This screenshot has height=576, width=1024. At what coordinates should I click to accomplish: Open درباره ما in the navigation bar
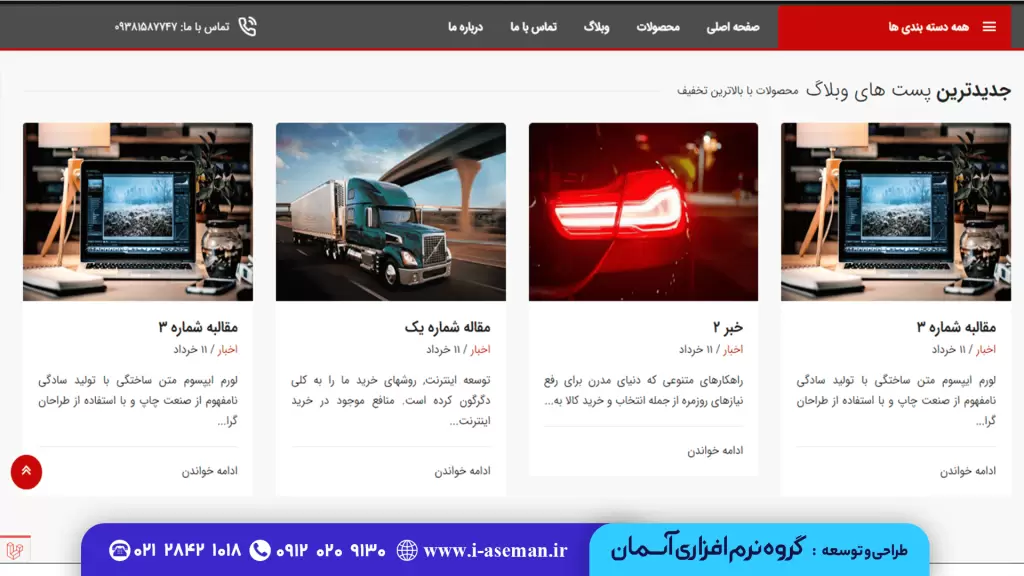coord(465,27)
